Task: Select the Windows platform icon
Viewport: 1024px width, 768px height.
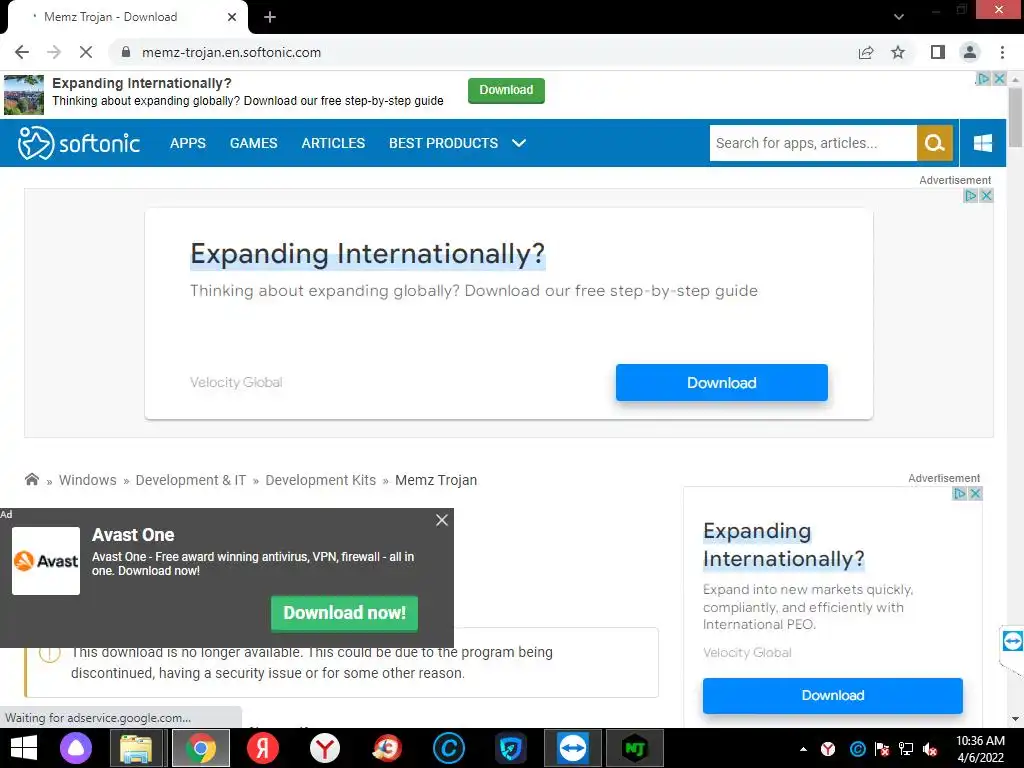Action: (x=982, y=143)
